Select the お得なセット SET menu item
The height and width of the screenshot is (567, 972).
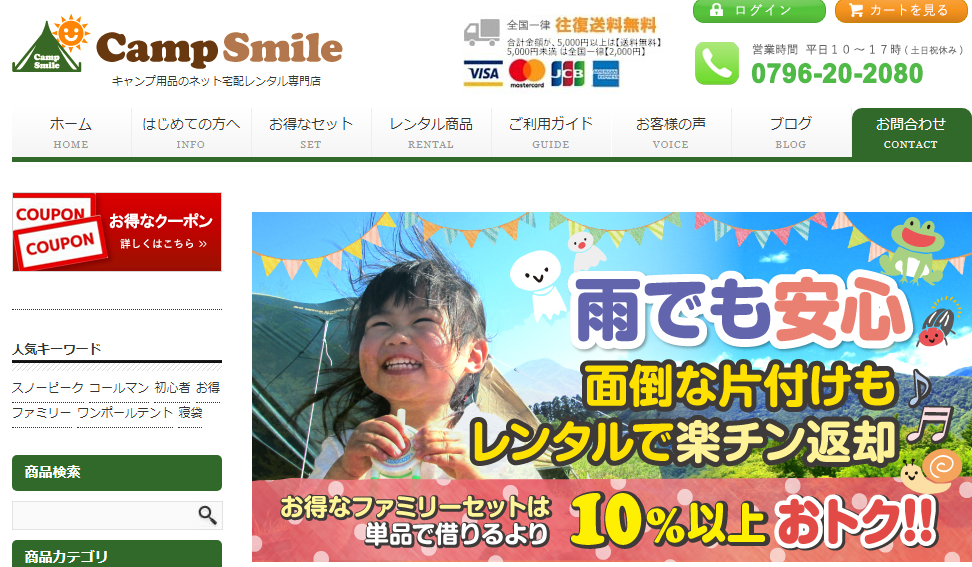pyautogui.click(x=311, y=132)
